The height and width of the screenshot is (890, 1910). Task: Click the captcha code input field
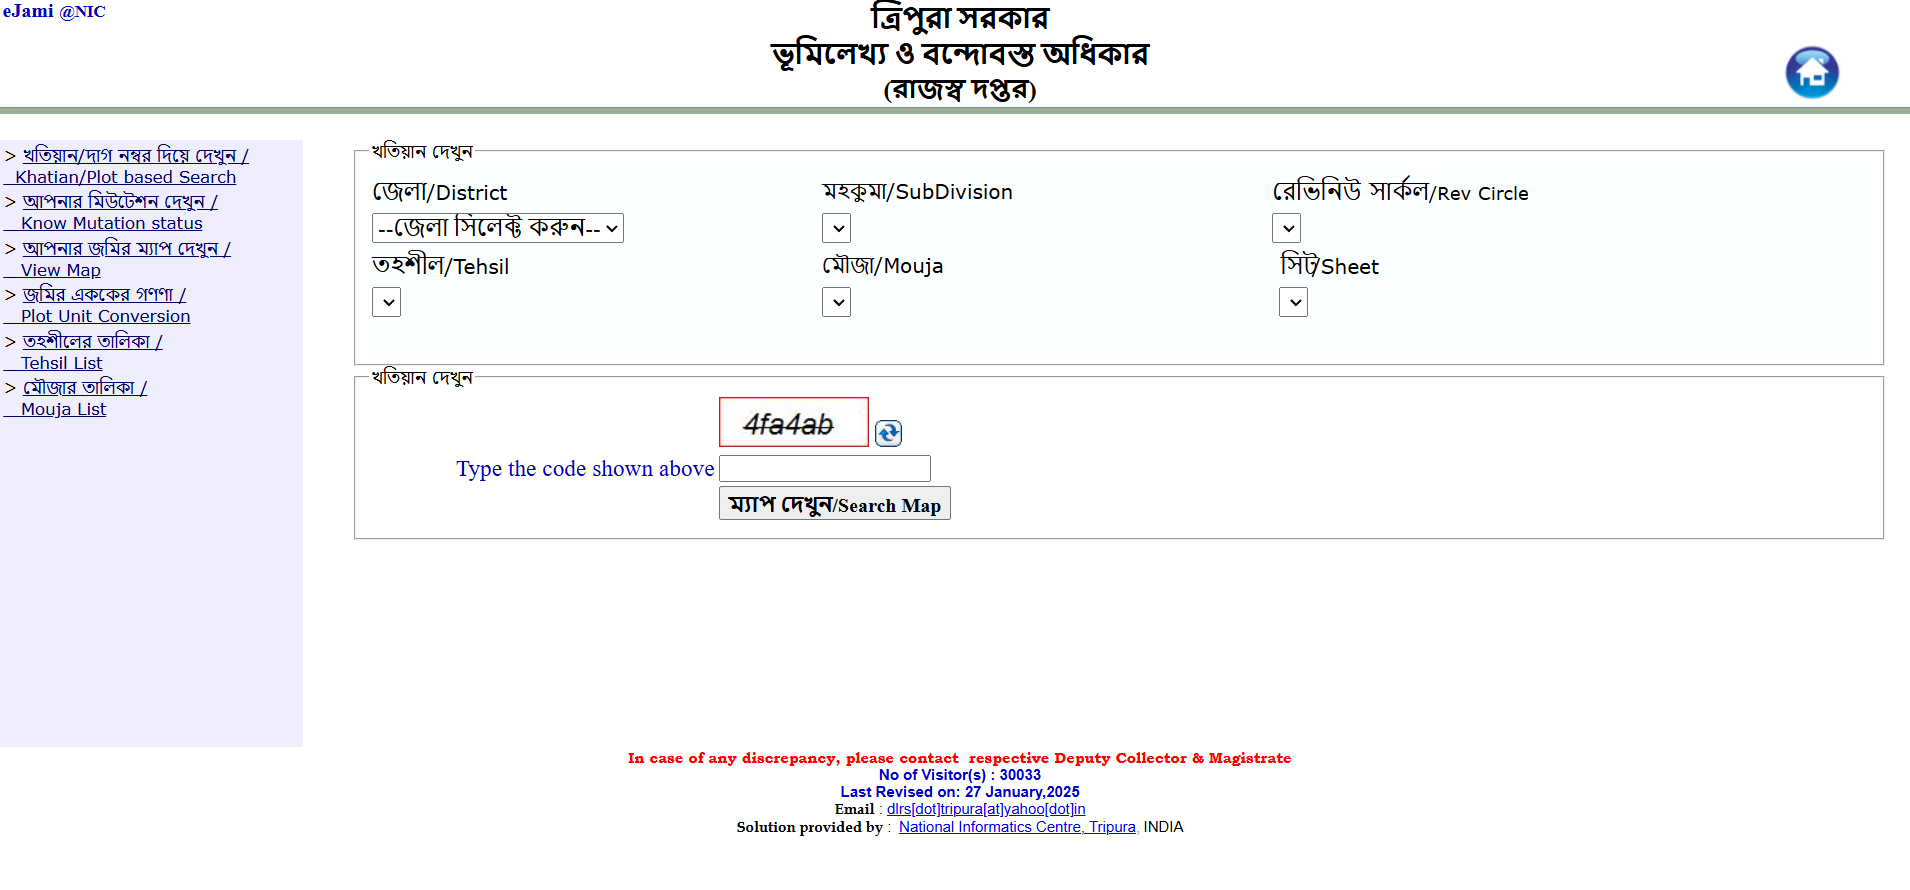coord(824,469)
